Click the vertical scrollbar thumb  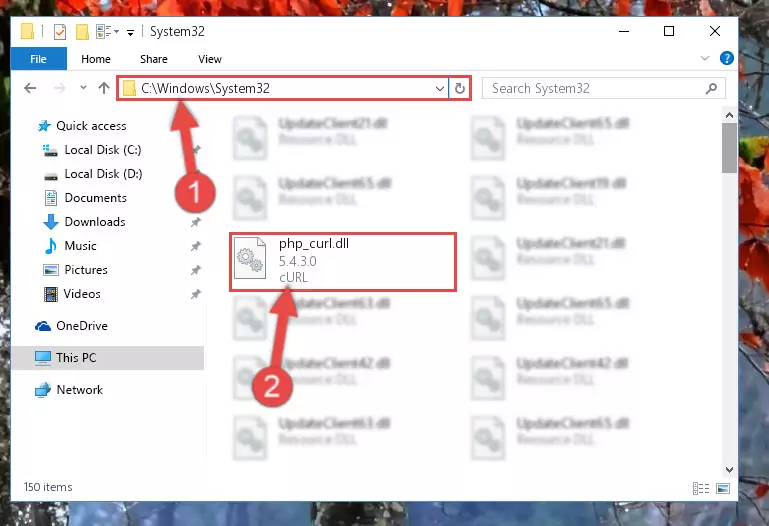(x=729, y=148)
